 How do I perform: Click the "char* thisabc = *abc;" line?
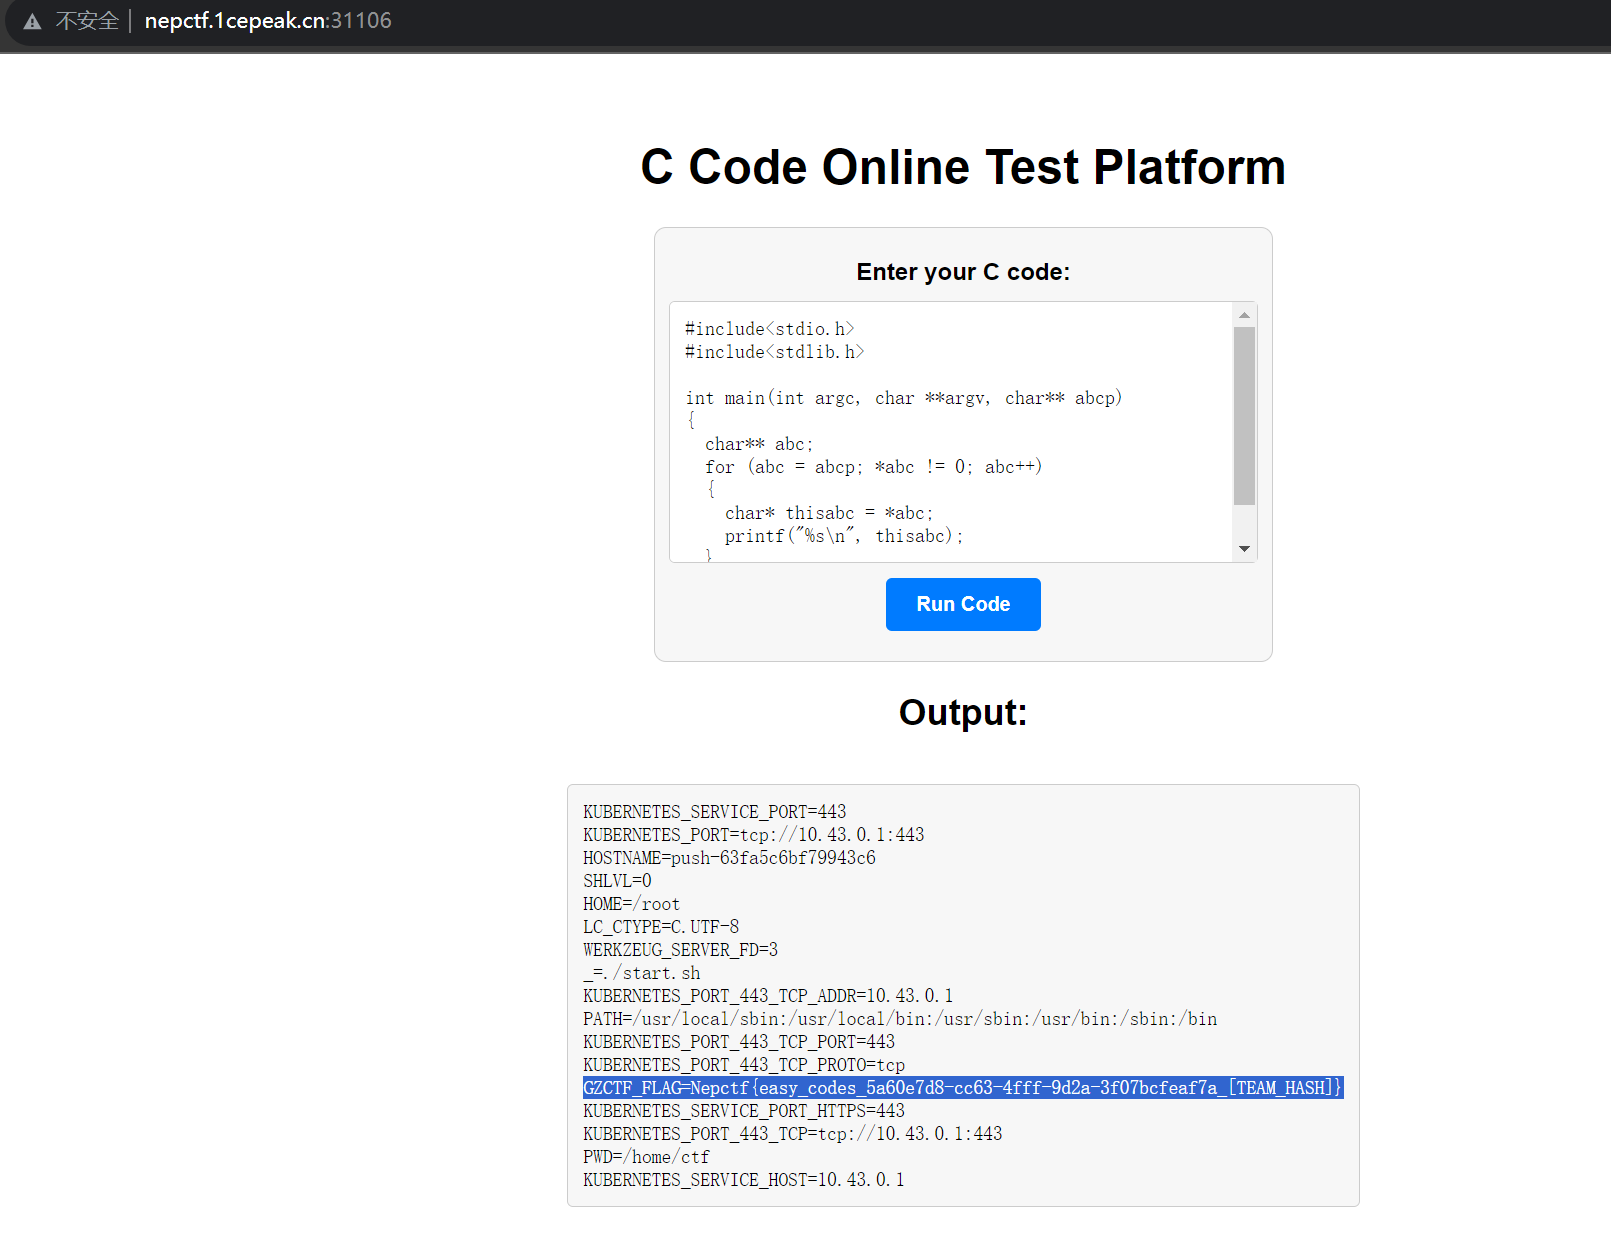click(x=829, y=513)
